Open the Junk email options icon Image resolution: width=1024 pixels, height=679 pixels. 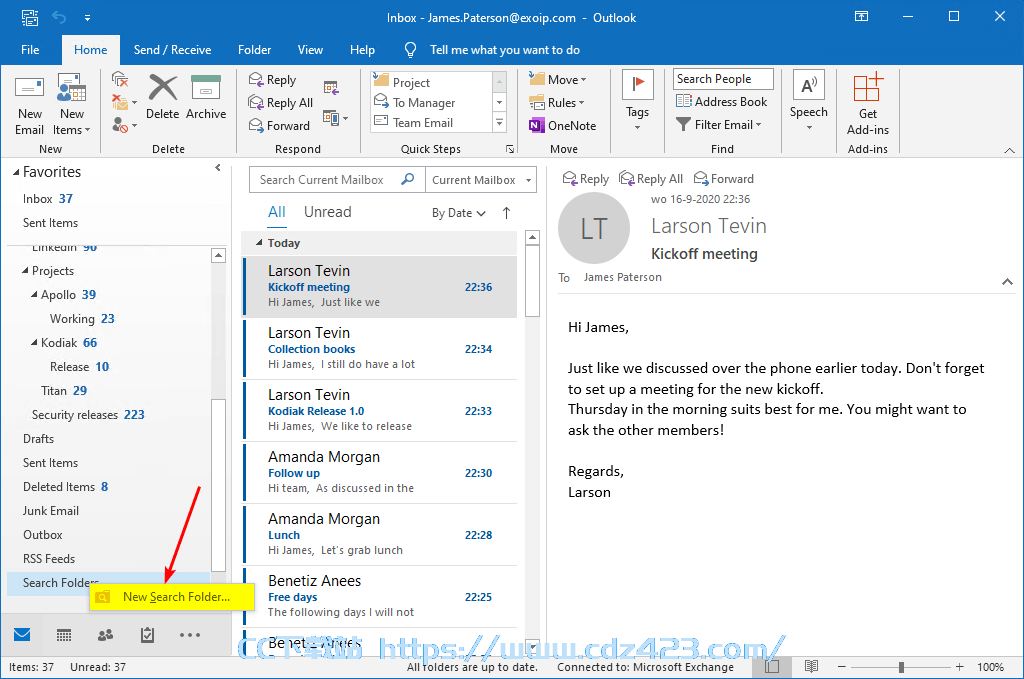(123, 124)
